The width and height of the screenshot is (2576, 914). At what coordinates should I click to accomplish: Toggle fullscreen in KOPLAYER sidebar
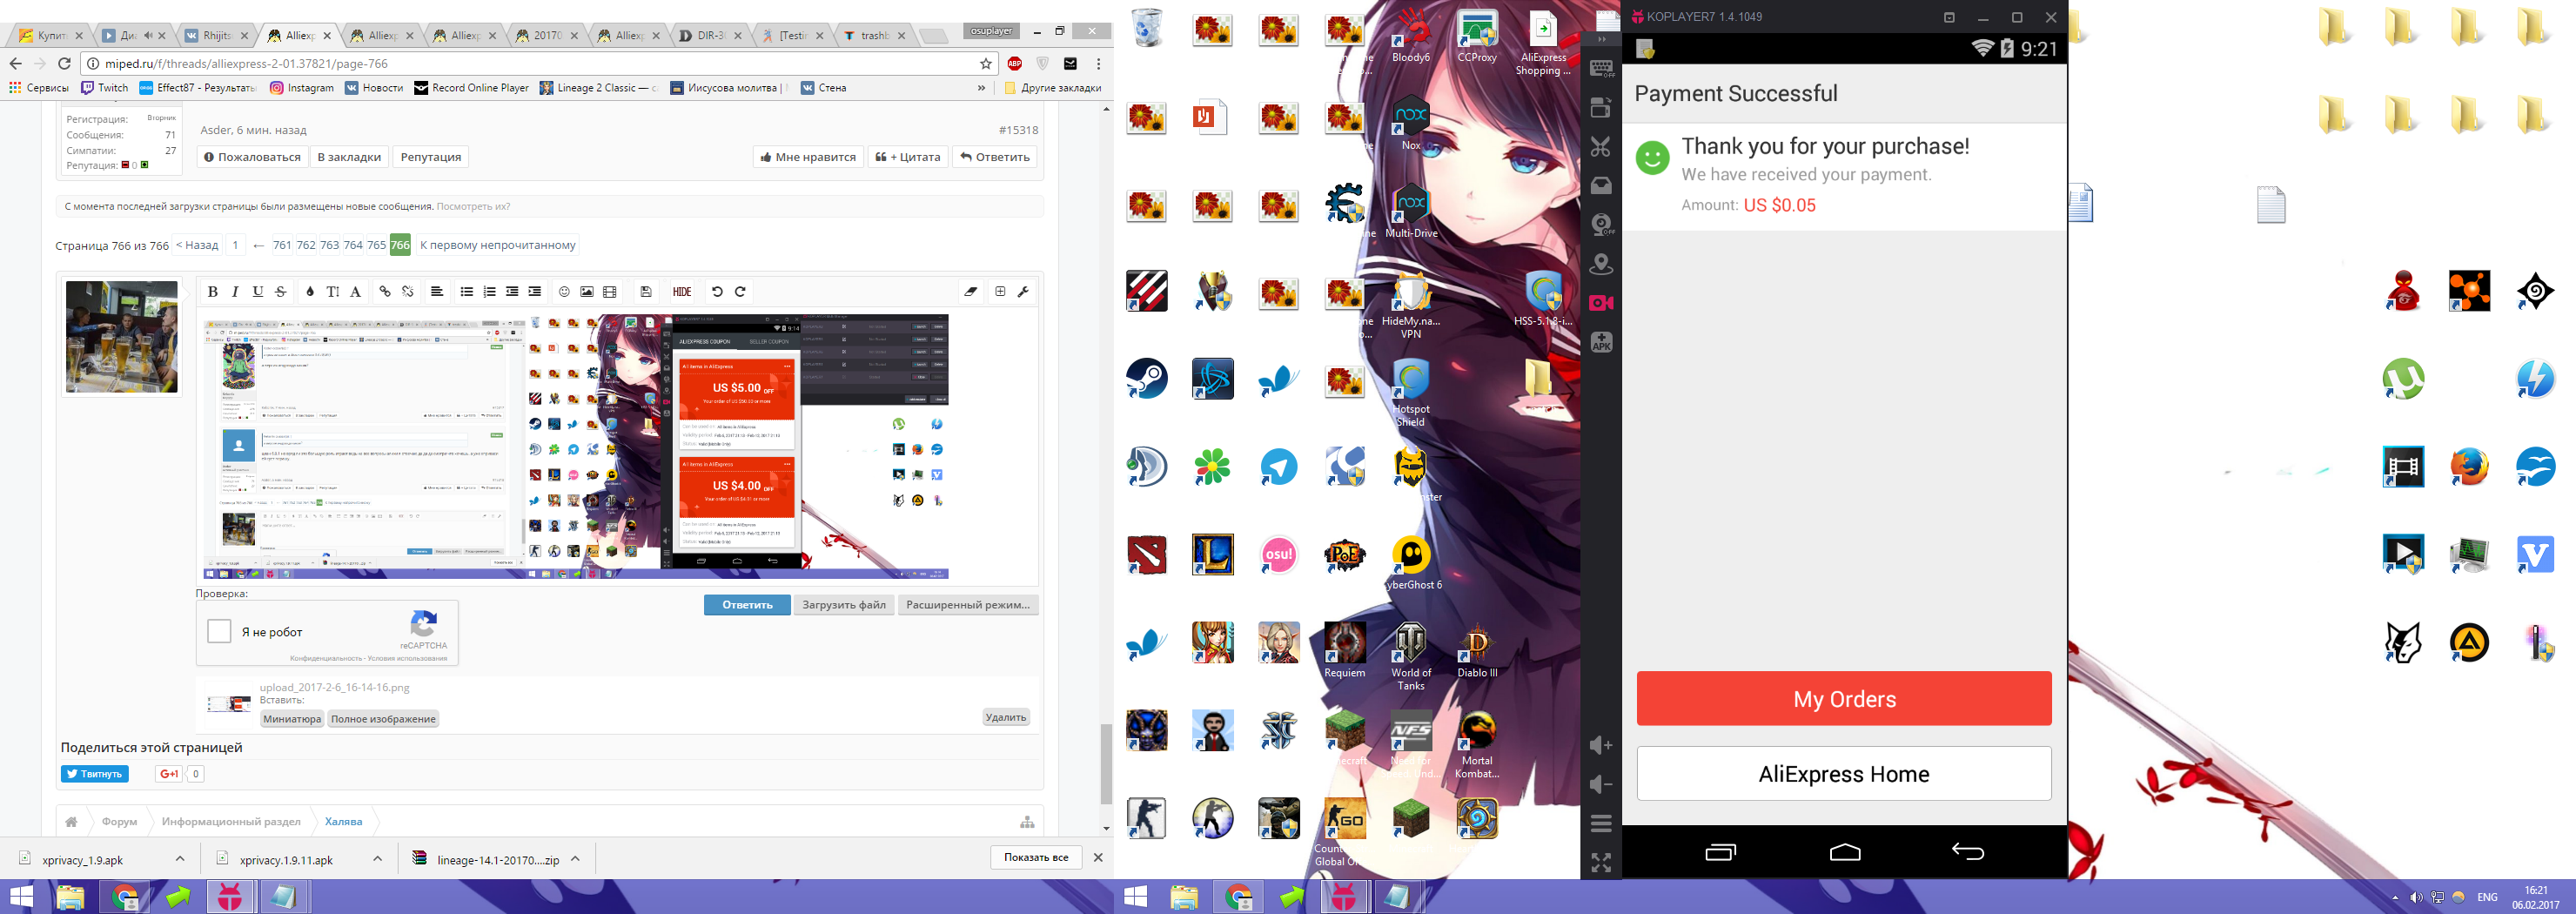point(1601,862)
